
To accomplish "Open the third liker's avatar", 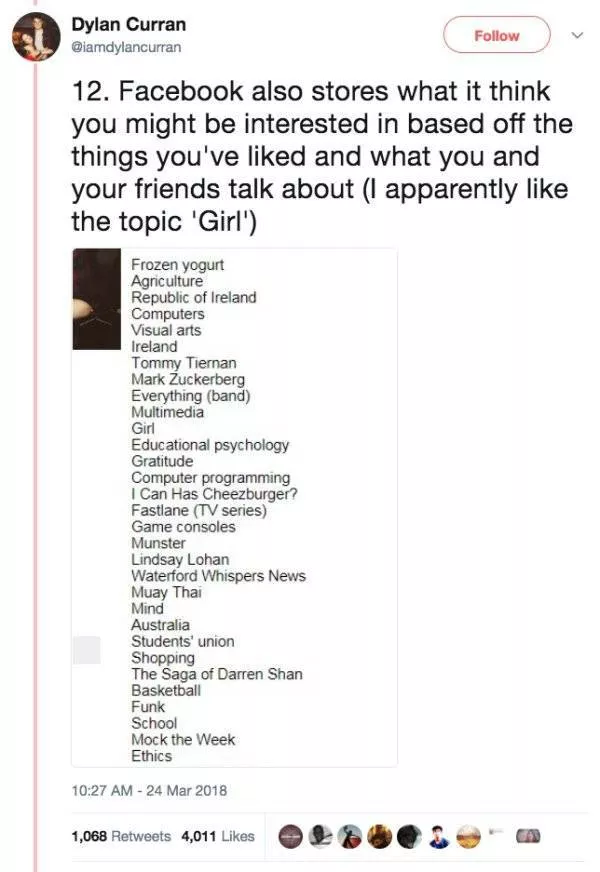I will tap(350, 836).
